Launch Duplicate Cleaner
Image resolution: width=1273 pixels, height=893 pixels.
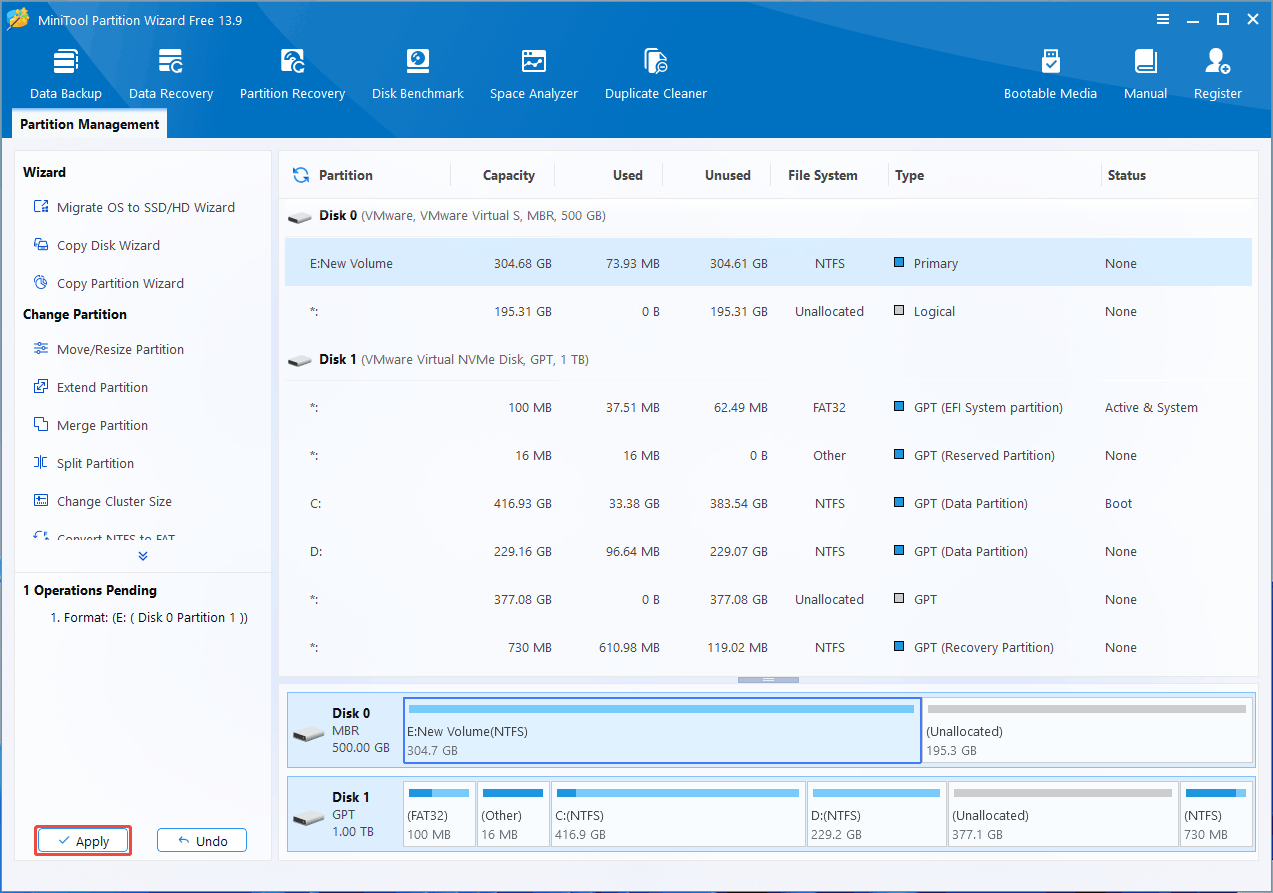[x=656, y=74]
